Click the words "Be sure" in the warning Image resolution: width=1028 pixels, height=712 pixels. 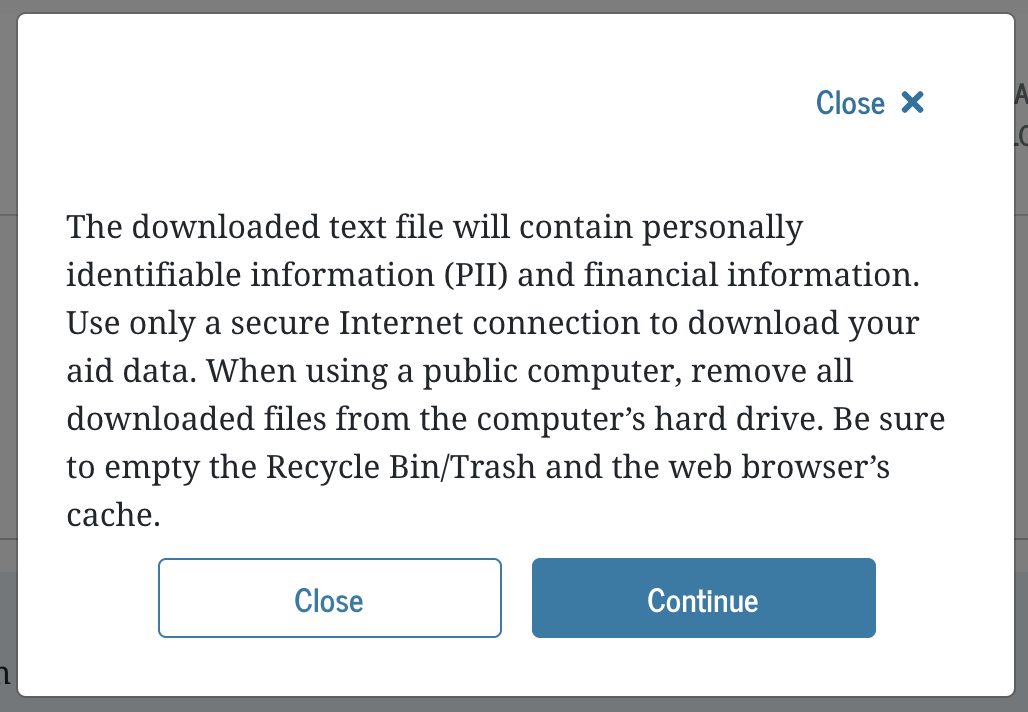(x=892, y=420)
